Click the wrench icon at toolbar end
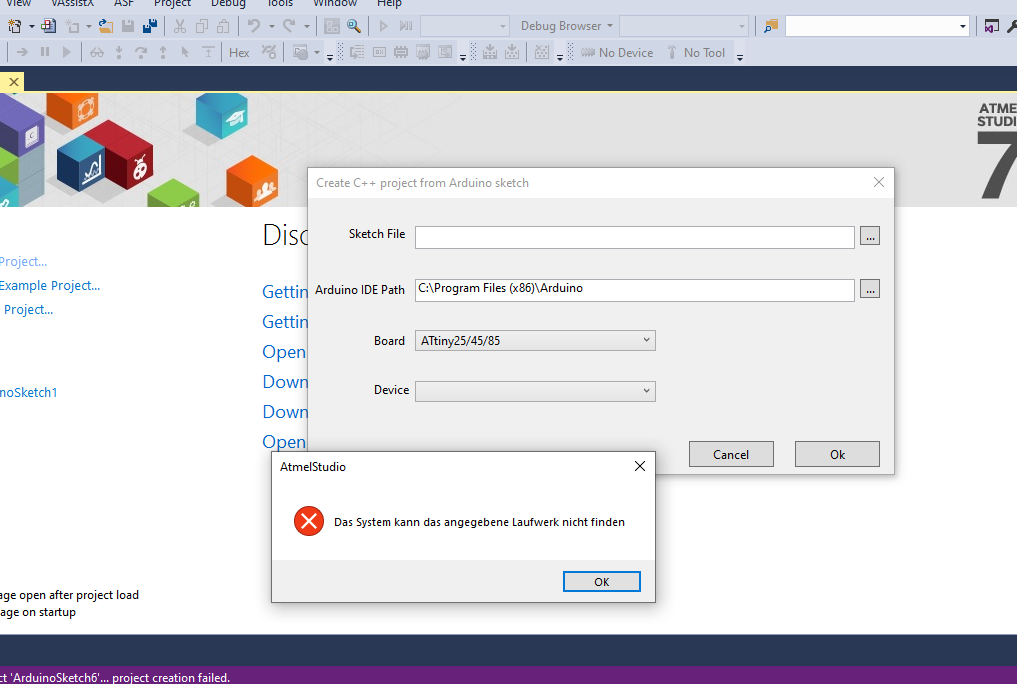Viewport: 1017px width, 684px height. point(1011,26)
